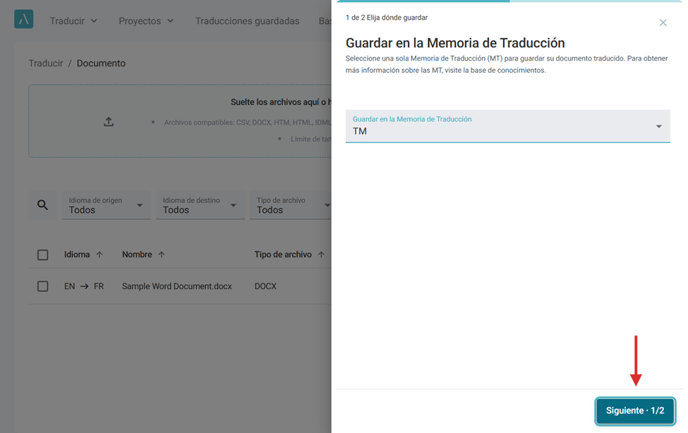Click the EN → FR language cell
Image resolution: width=688 pixels, height=433 pixels.
[84, 286]
